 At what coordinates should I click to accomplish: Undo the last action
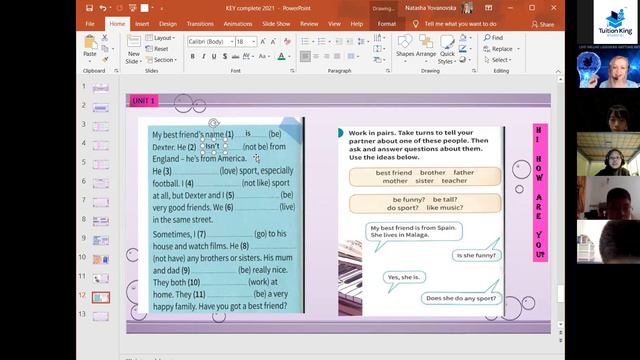pyautogui.click(x=102, y=8)
